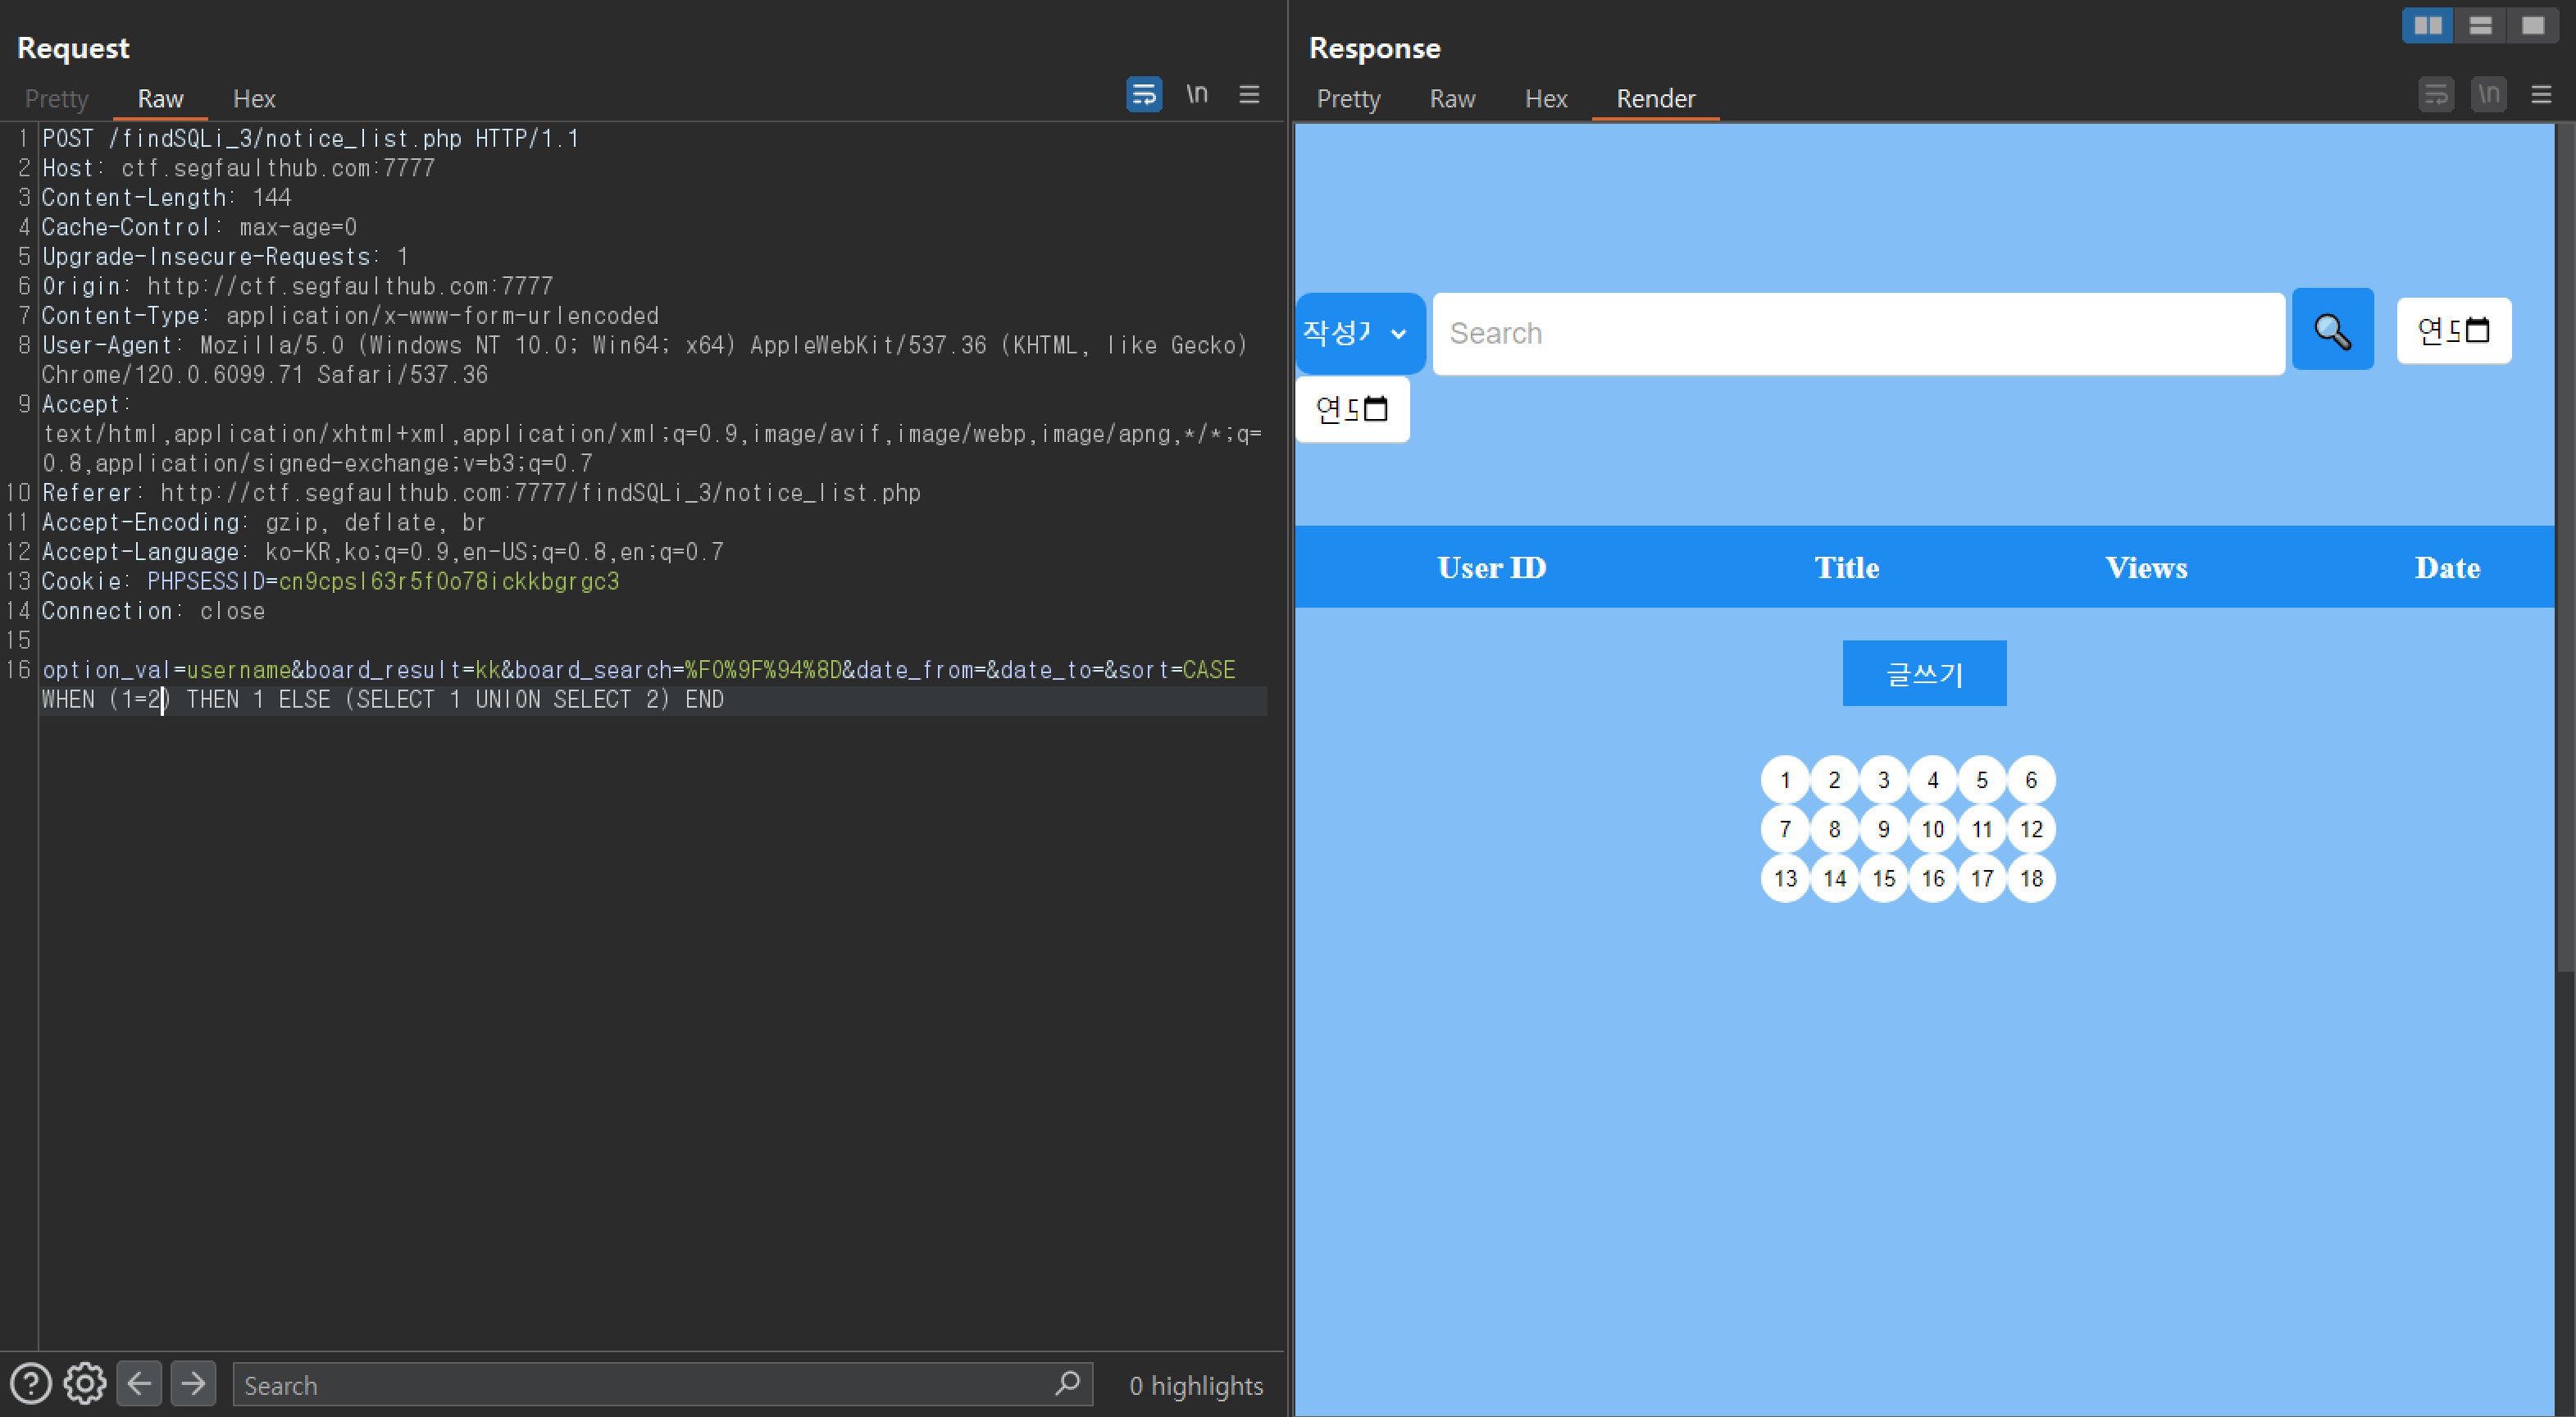The height and width of the screenshot is (1417, 2576).
Task: Open search settings gear icon
Action: tap(85, 1384)
